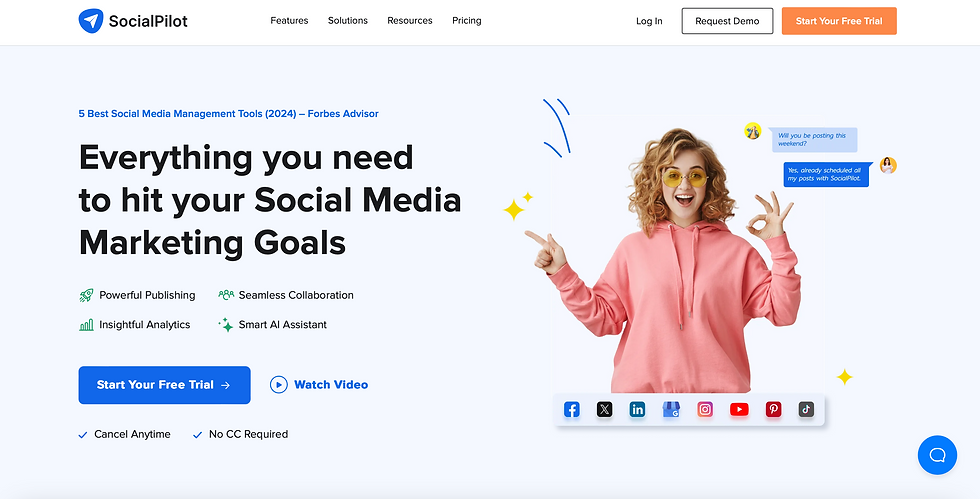Click the Watch Video link text
The height and width of the screenshot is (499, 980).
pyautogui.click(x=331, y=385)
